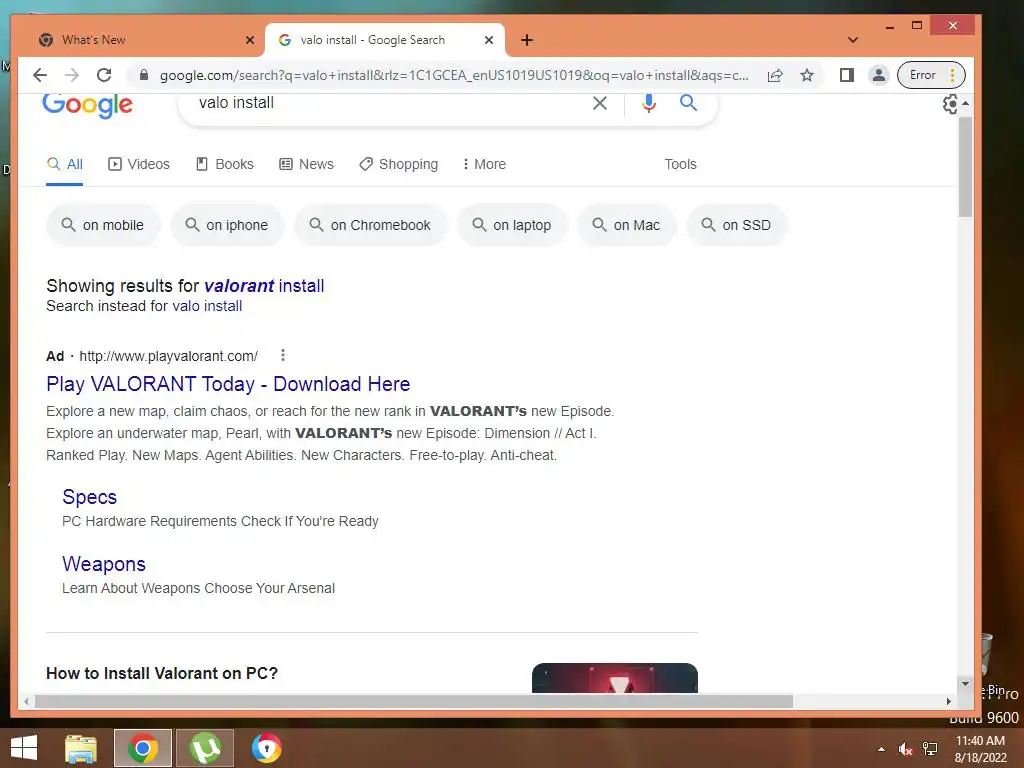
Task: Switch to Videos results
Action: tap(138, 164)
